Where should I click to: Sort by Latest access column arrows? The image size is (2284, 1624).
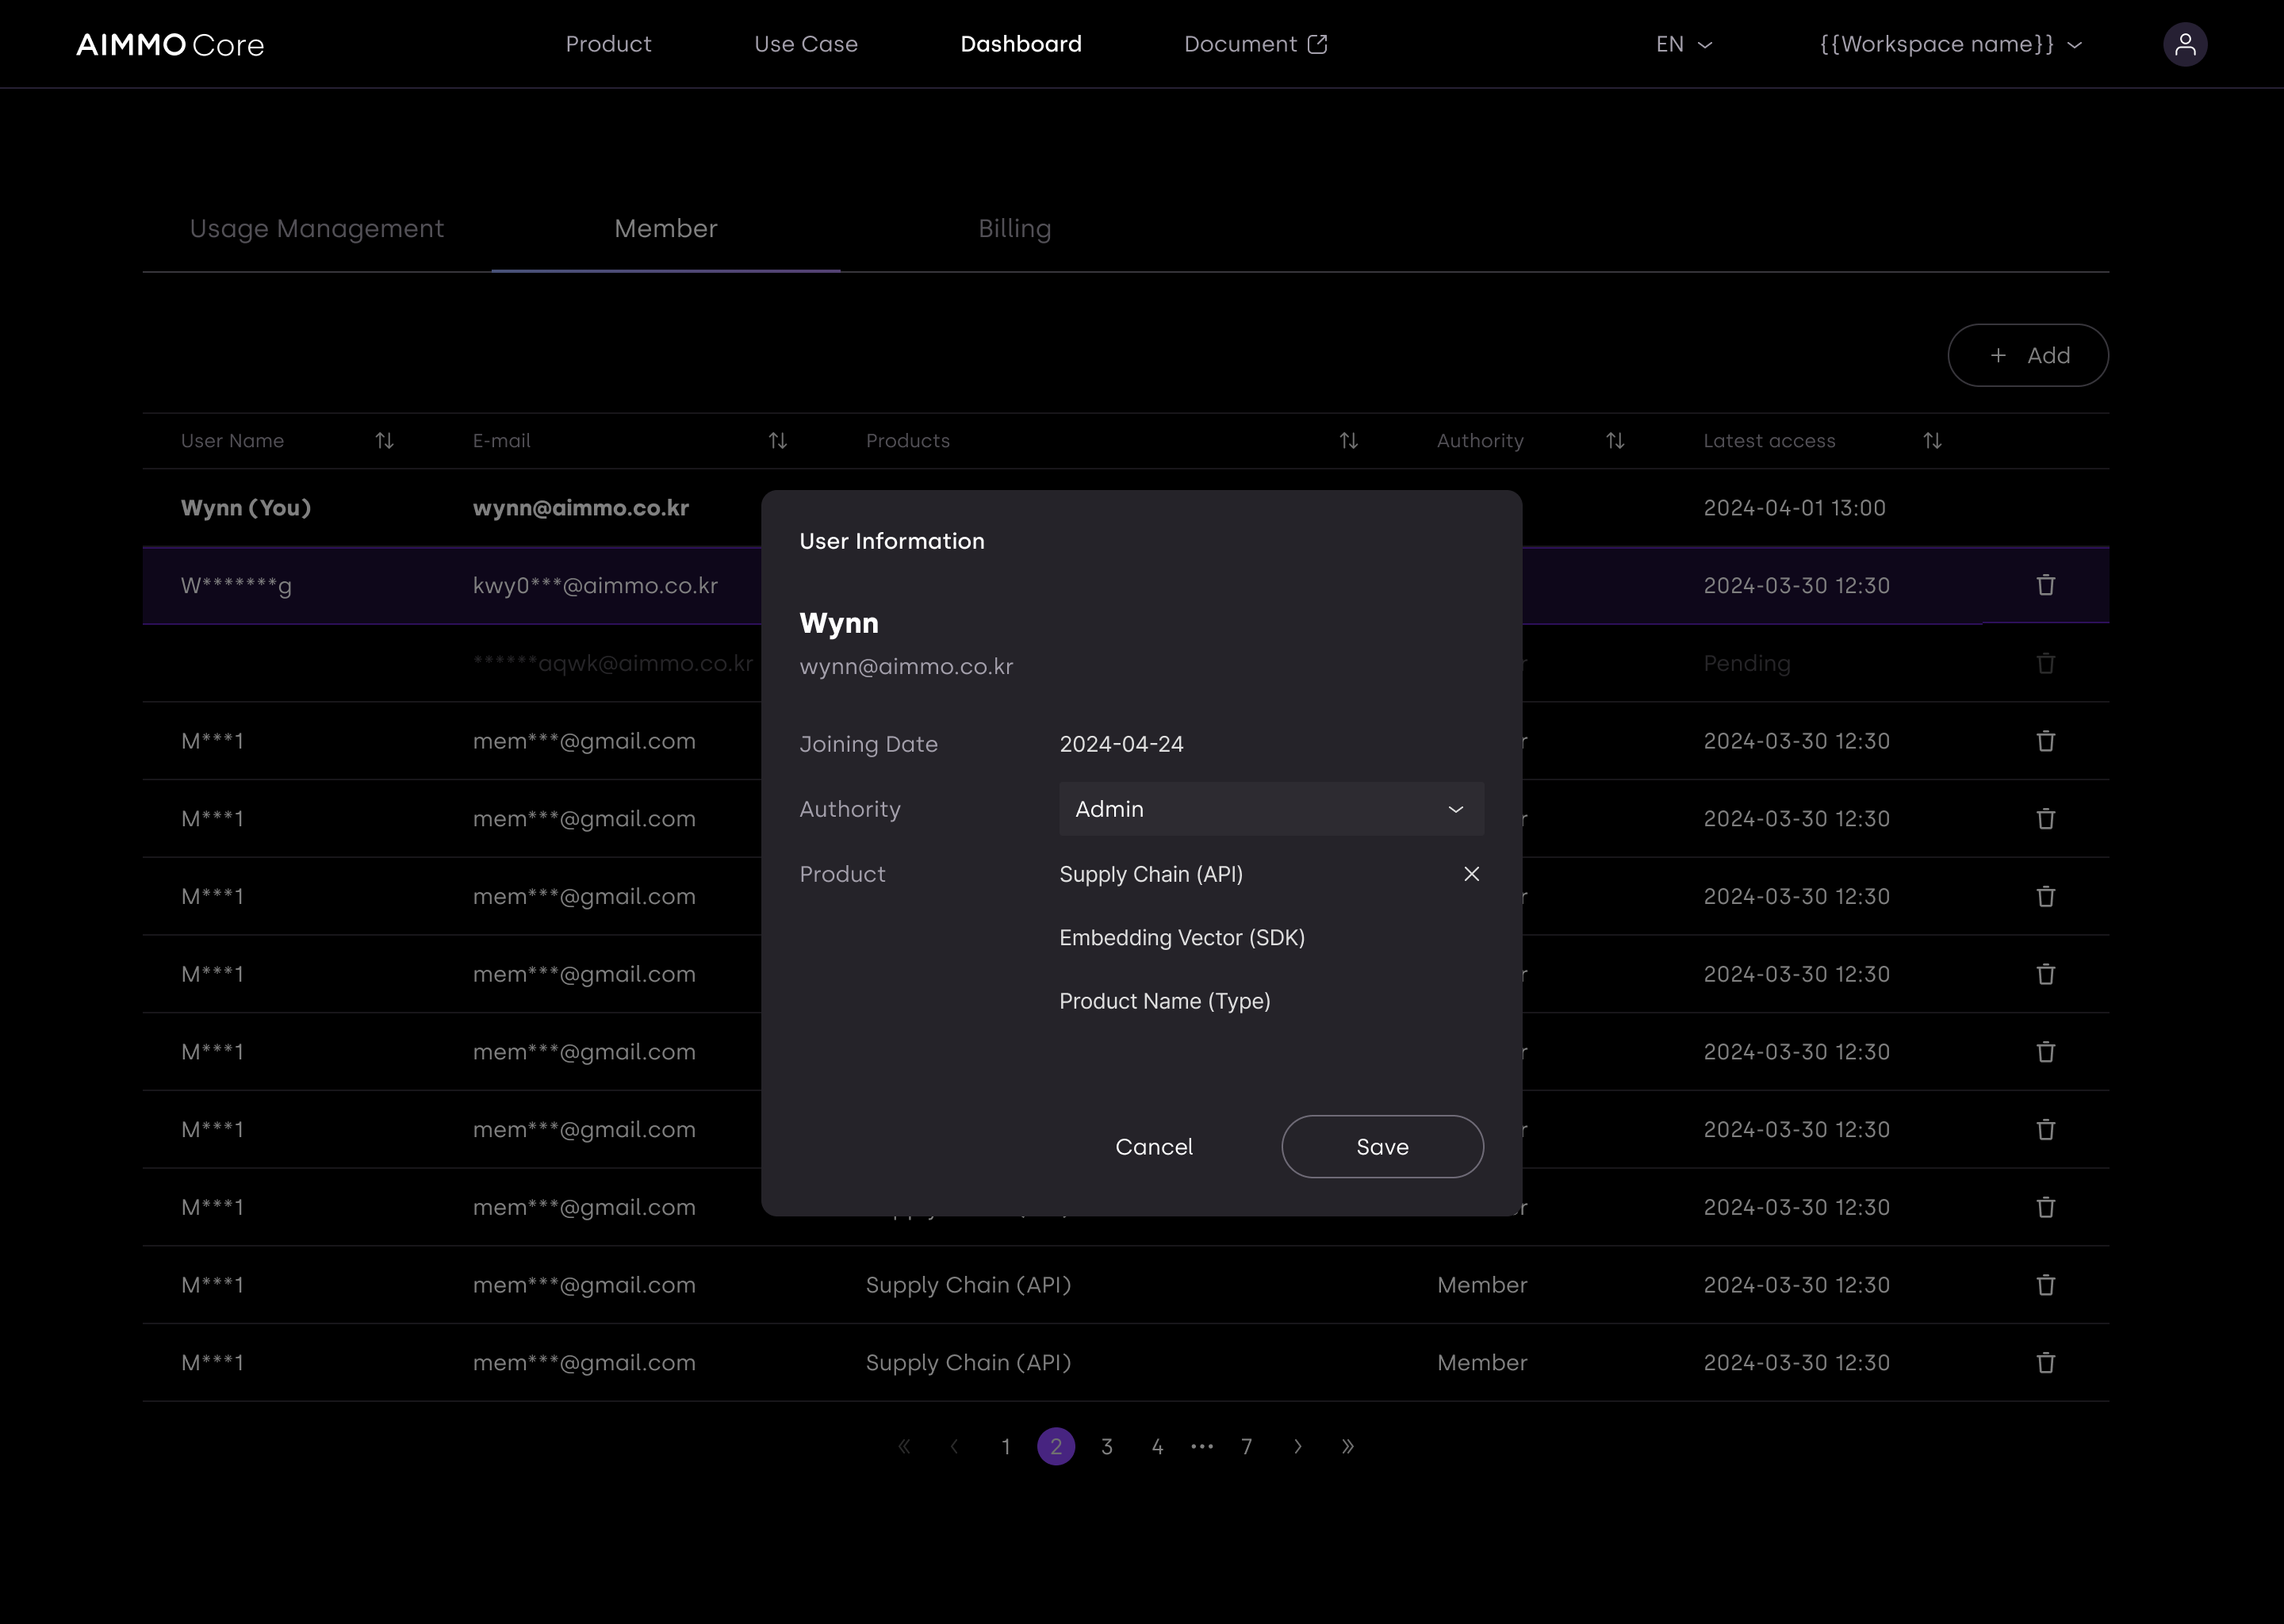[x=1932, y=441]
